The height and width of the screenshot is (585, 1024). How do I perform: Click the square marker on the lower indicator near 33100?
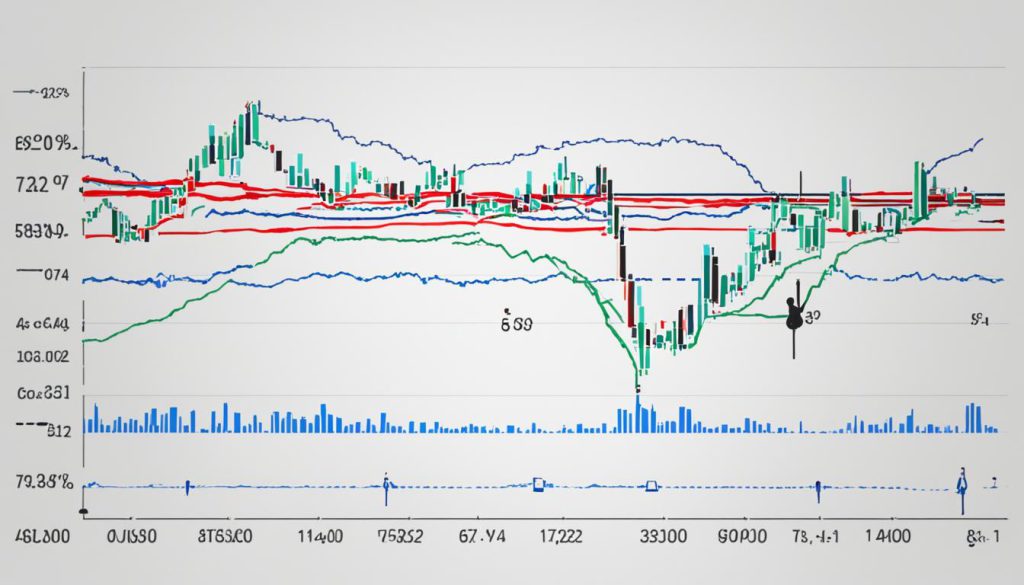tap(652, 487)
